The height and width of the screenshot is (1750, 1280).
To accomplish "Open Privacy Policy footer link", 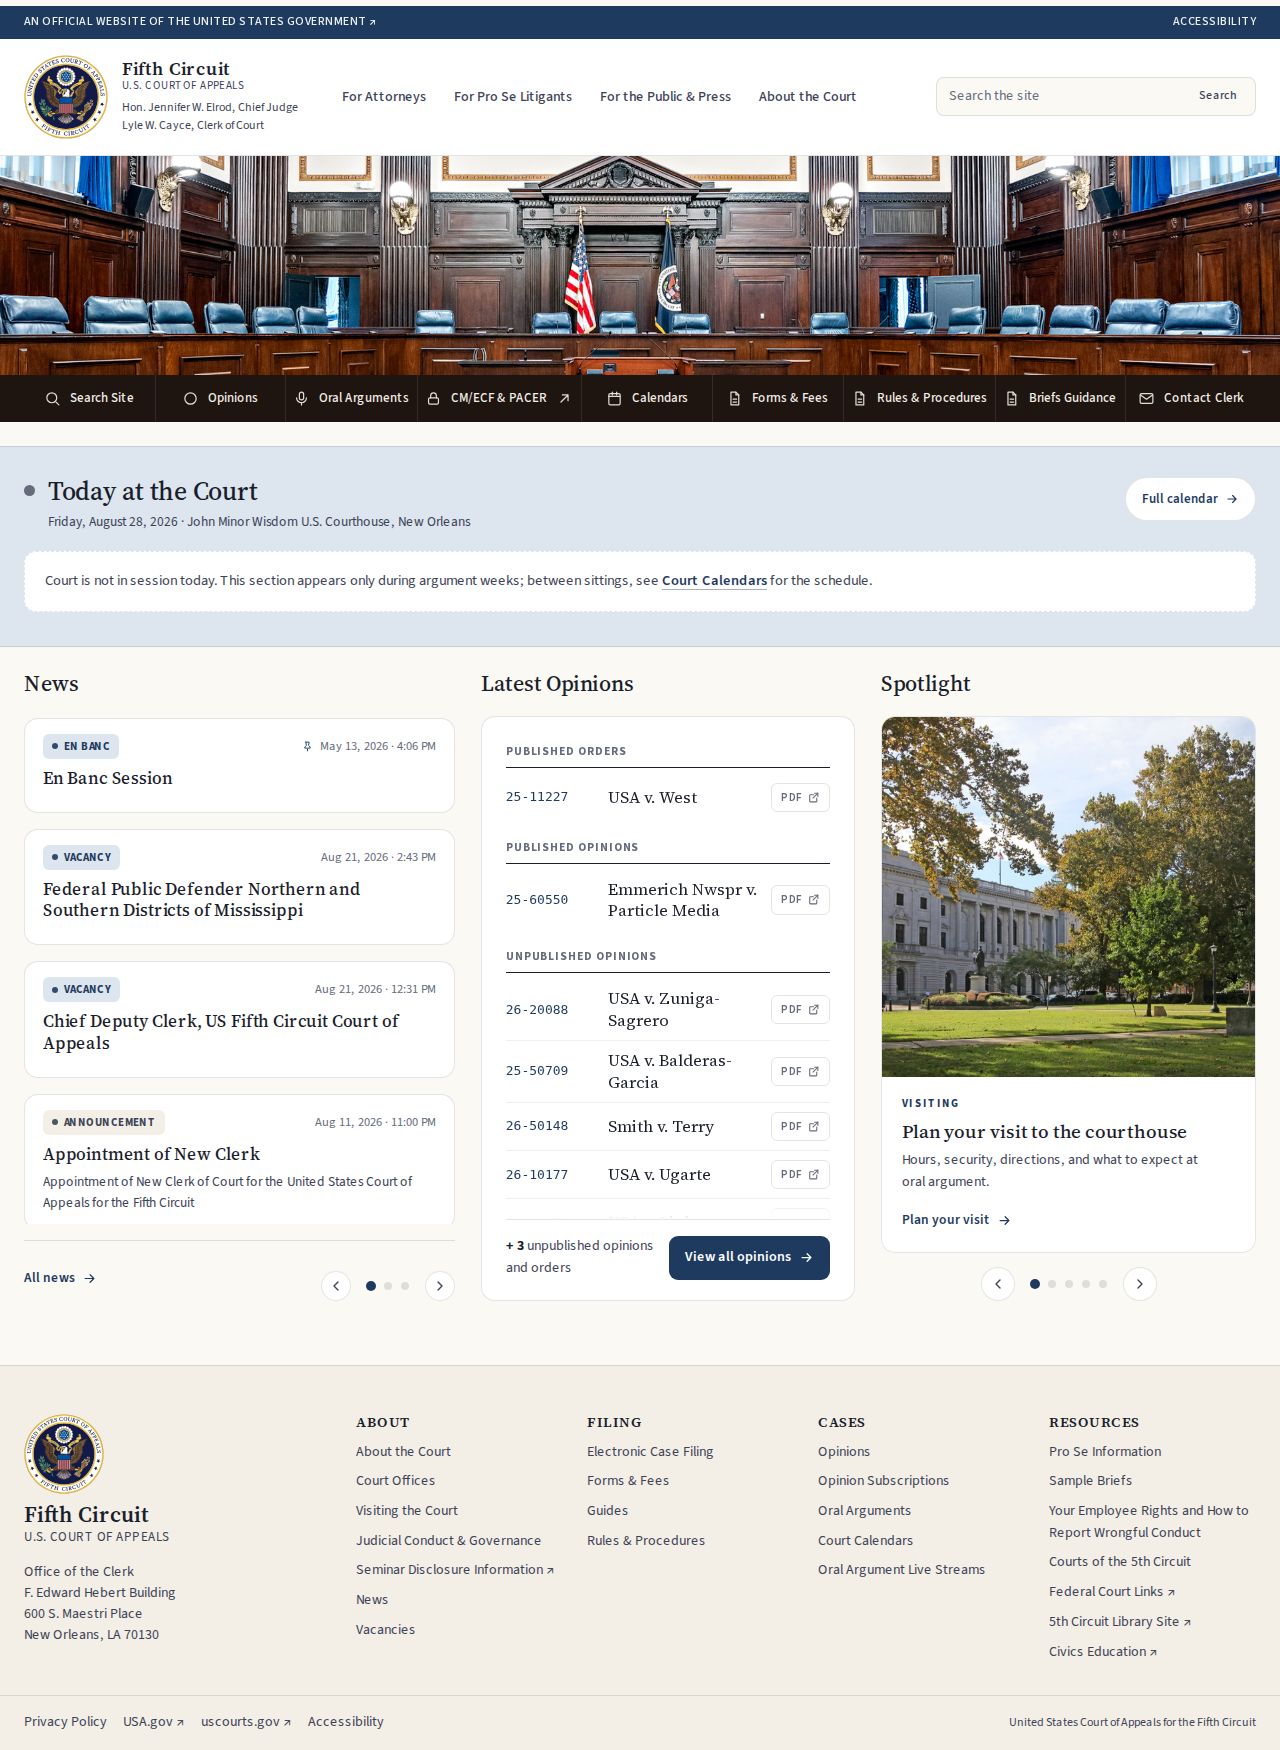I will coord(65,1721).
